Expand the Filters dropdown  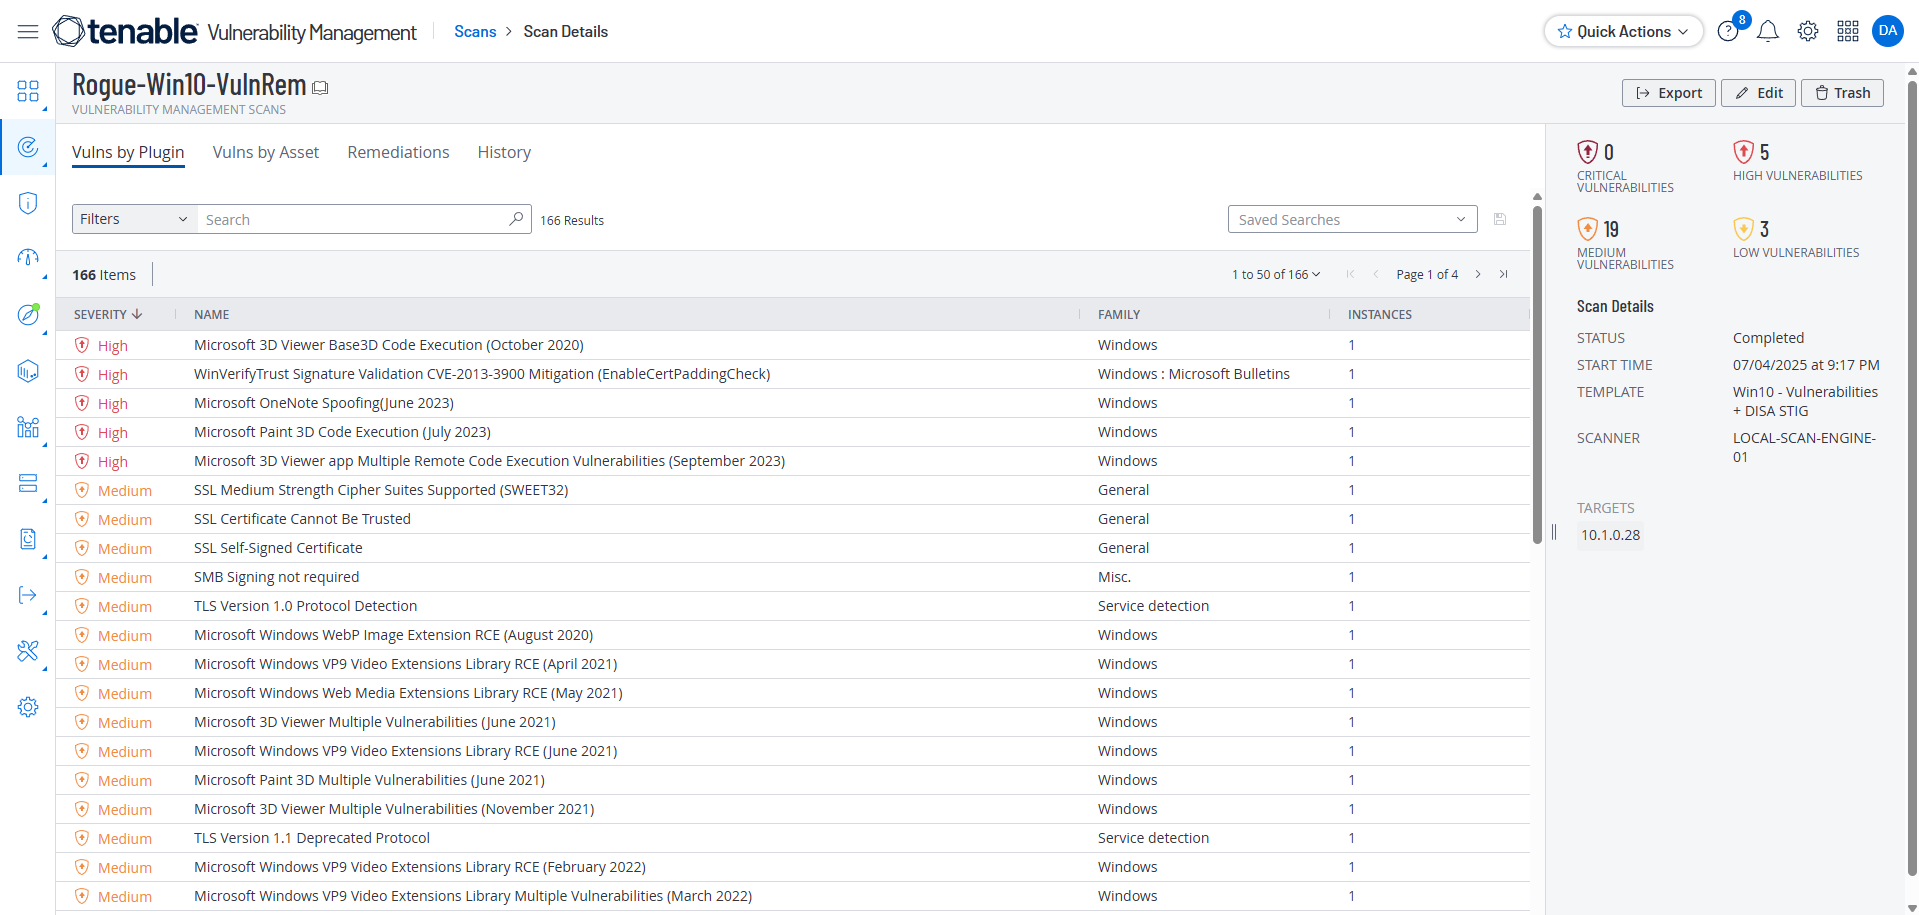point(134,219)
